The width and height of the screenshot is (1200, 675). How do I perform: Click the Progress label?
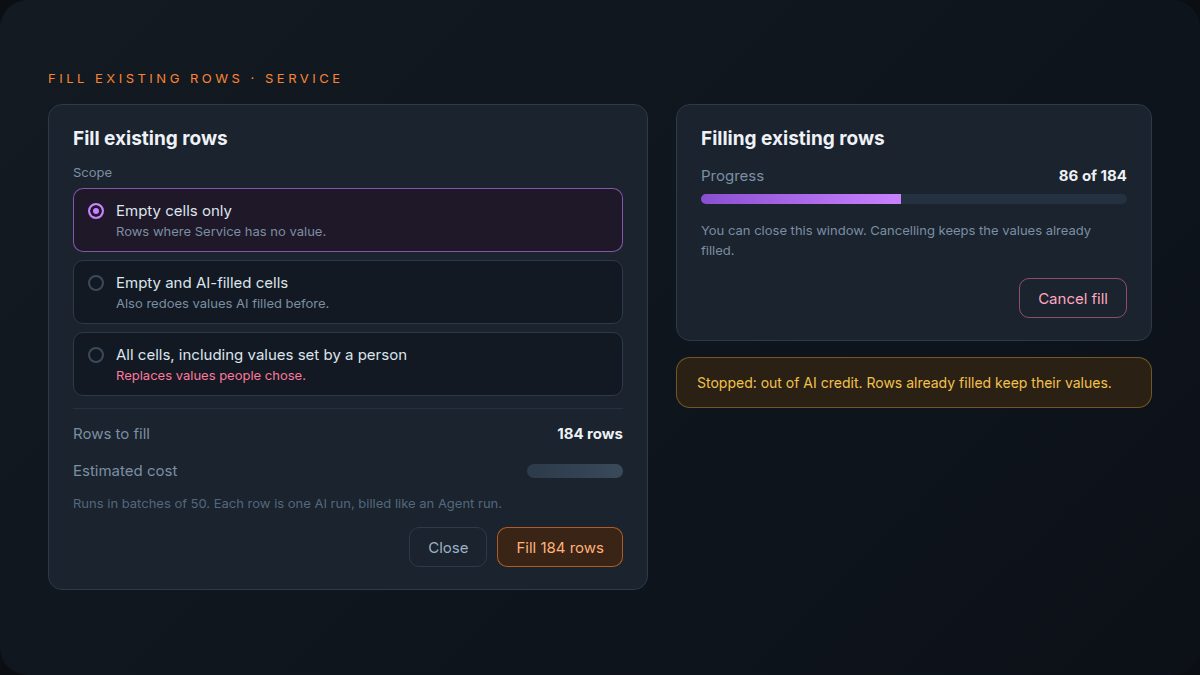pyautogui.click(x=732, y=176)
